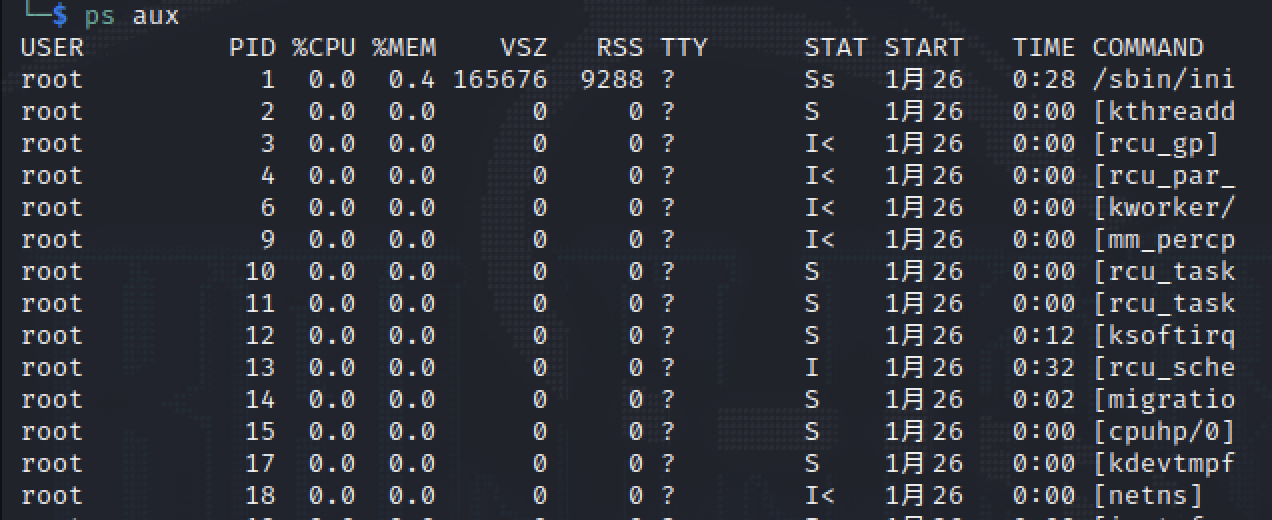Screen dimensions: 1272x520
Task: Select the VSZ column header
Action: [523, 48]
